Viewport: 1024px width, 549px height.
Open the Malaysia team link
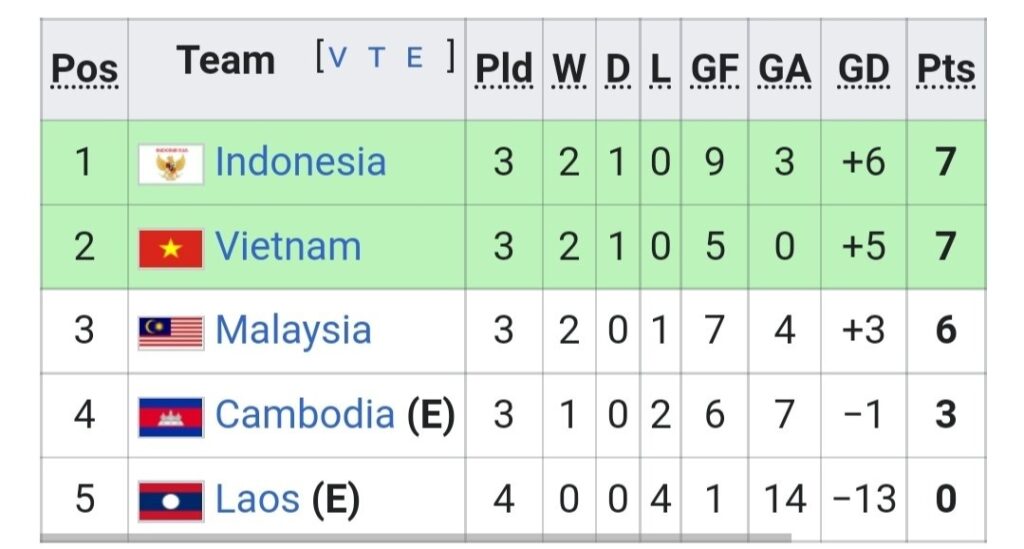293,331
